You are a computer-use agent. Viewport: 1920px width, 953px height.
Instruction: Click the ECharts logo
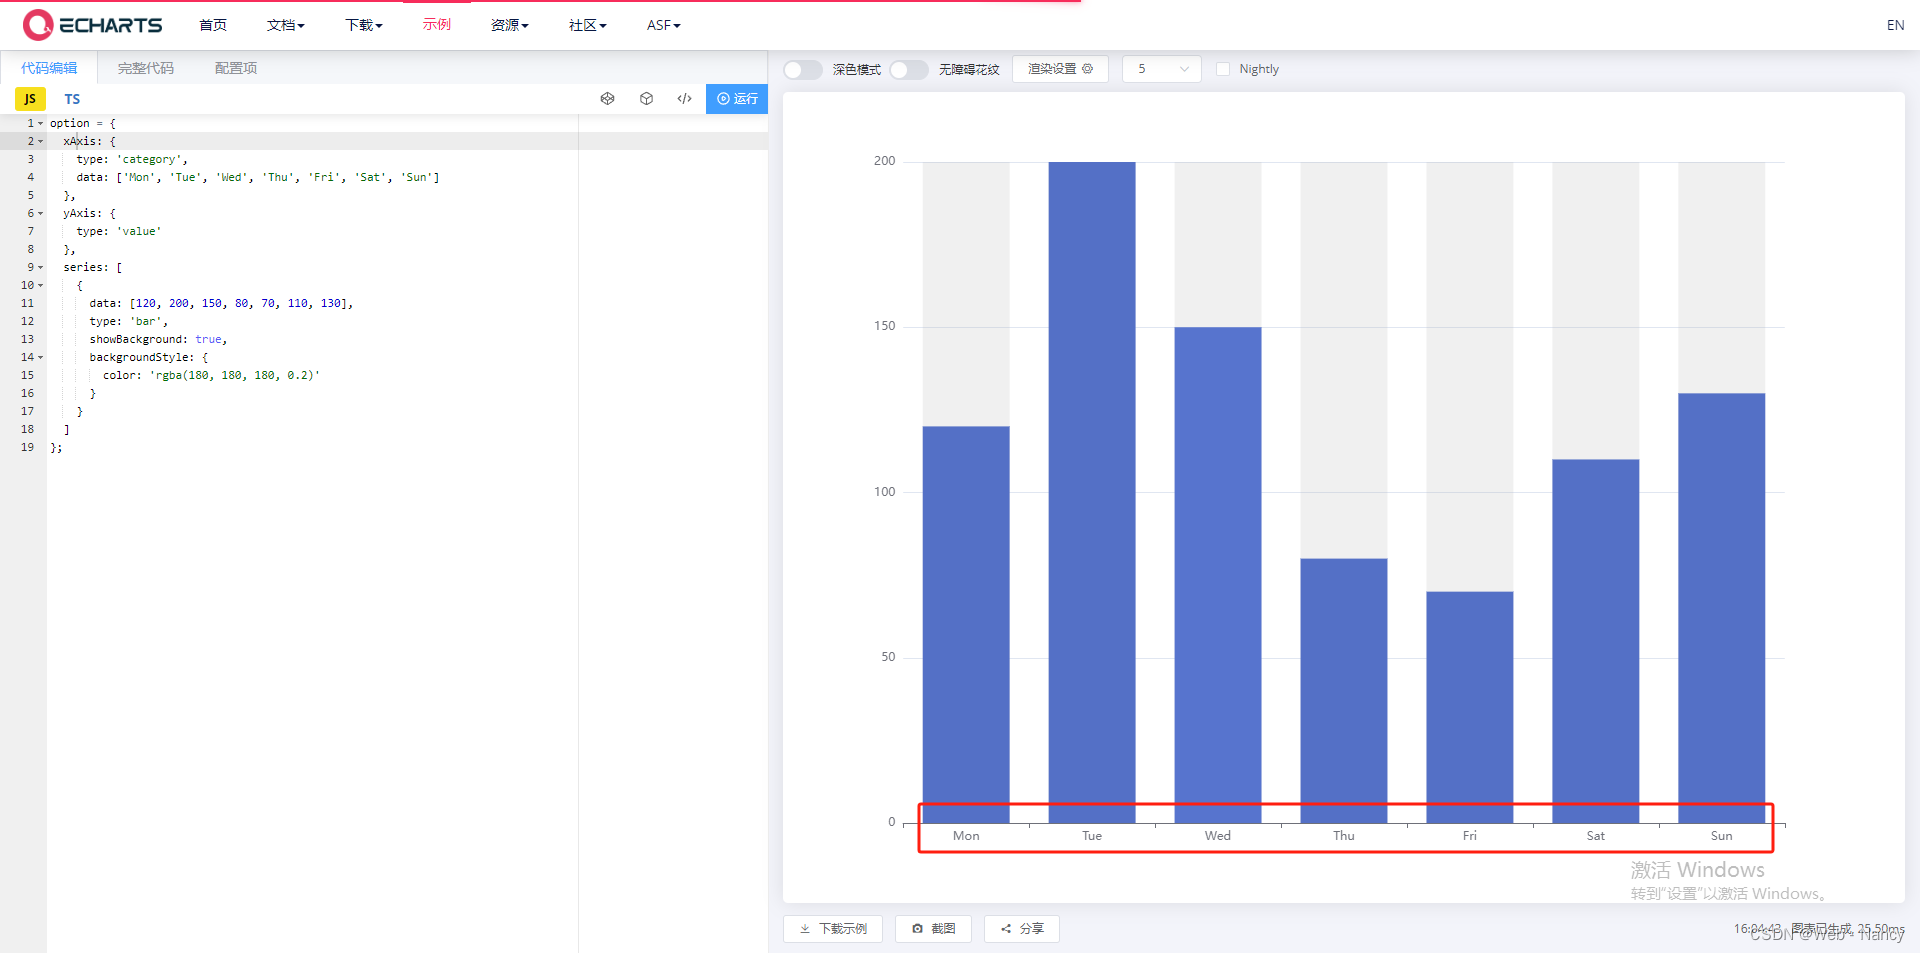tap(91, 24)
